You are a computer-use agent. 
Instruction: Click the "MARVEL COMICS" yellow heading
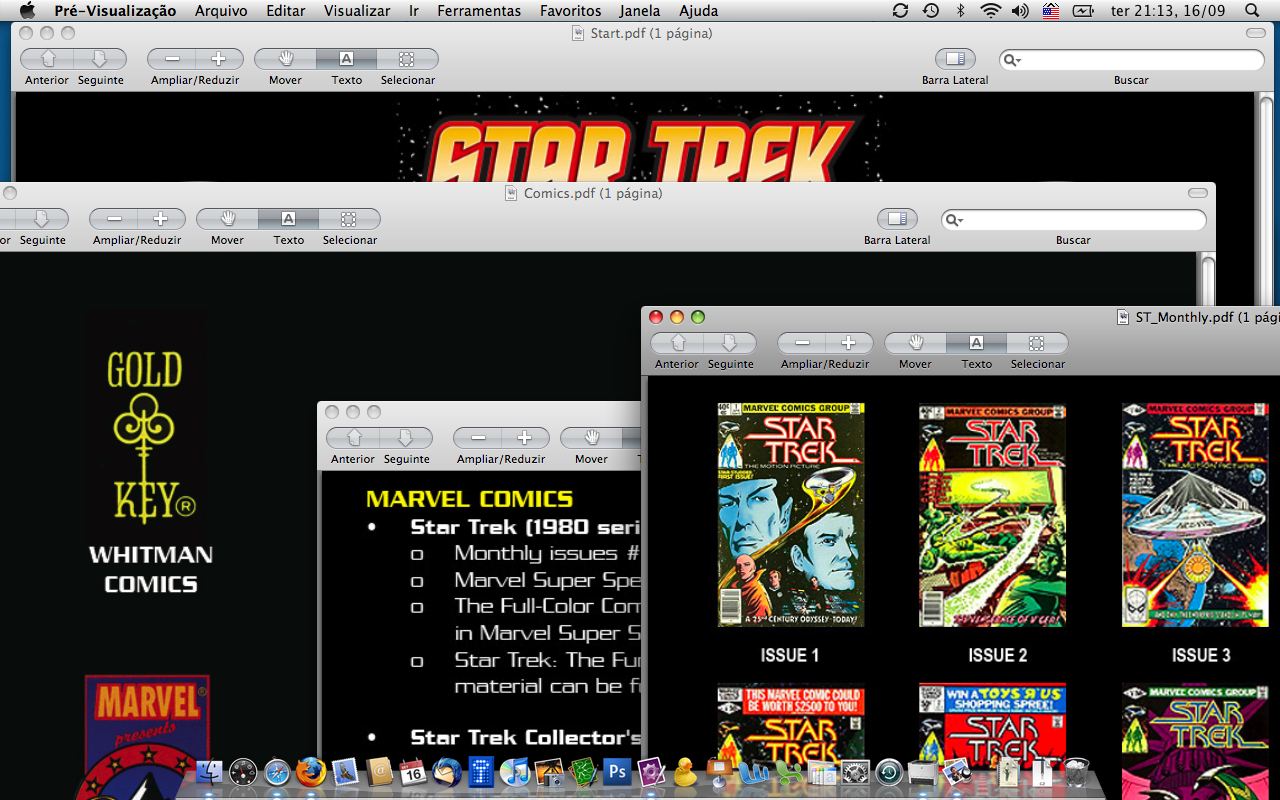[469, 499]
